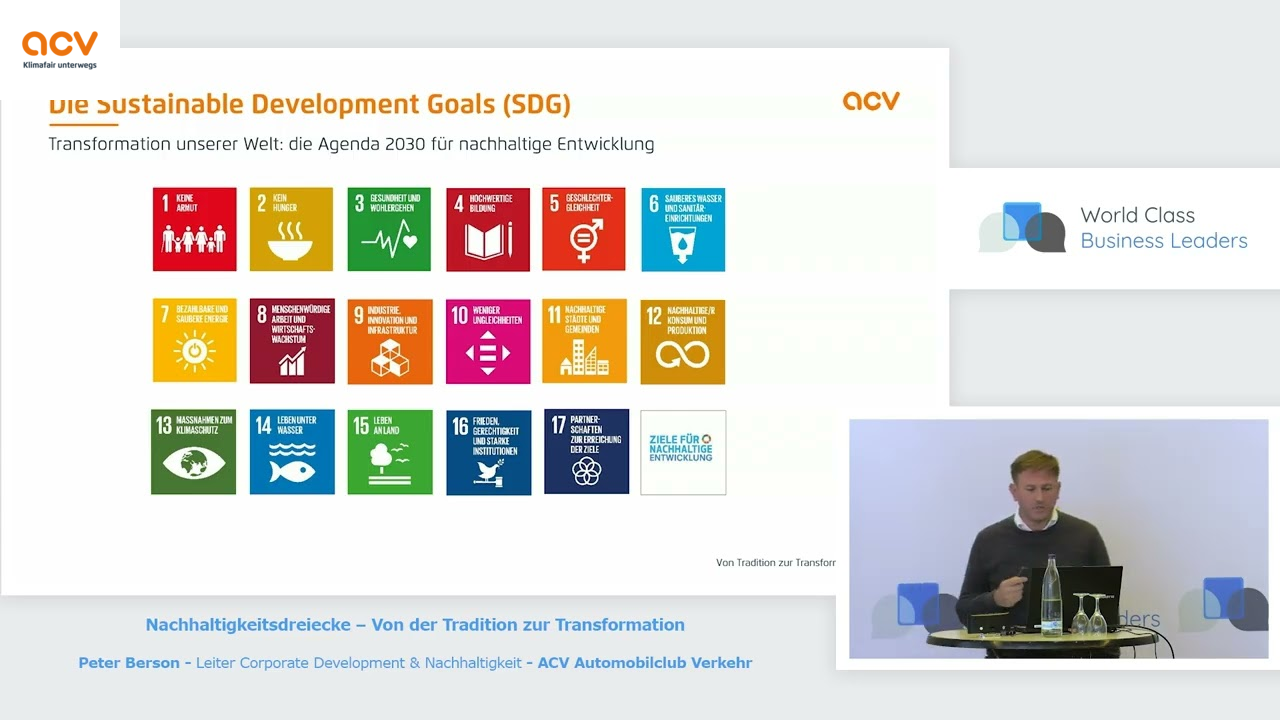Open SDG 11 Nachhaltige Städte und Gemeinden

point(585,341)
